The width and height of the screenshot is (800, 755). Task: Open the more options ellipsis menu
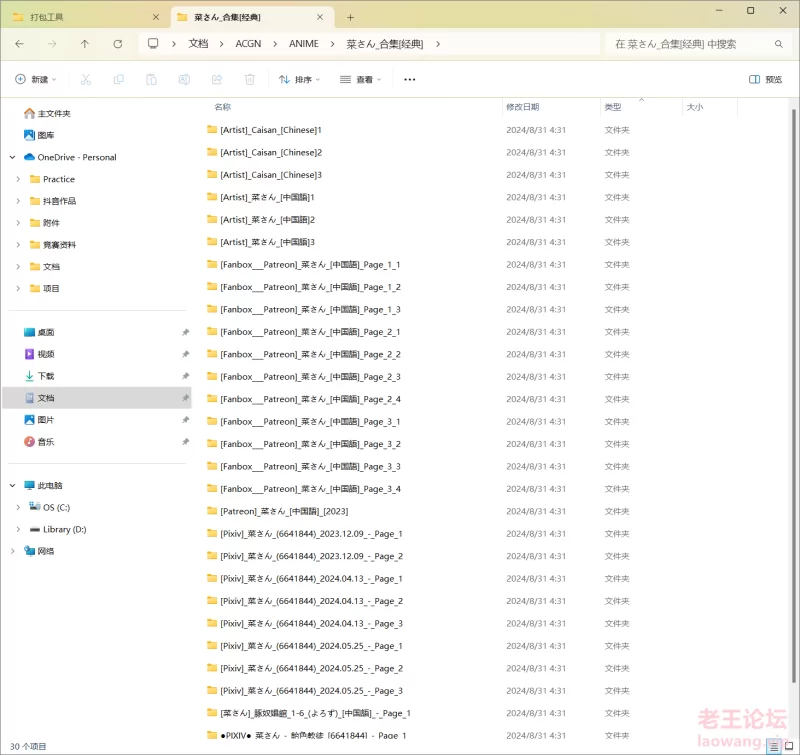pyautogui.click(x=409, y=80)
